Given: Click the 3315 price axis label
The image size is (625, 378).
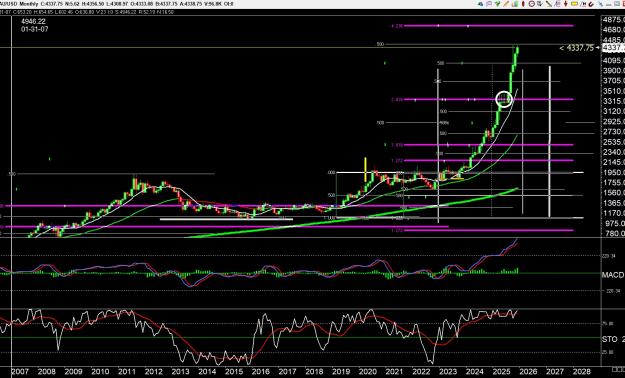Looking at the screenshot, I should [x=614, y=101].
